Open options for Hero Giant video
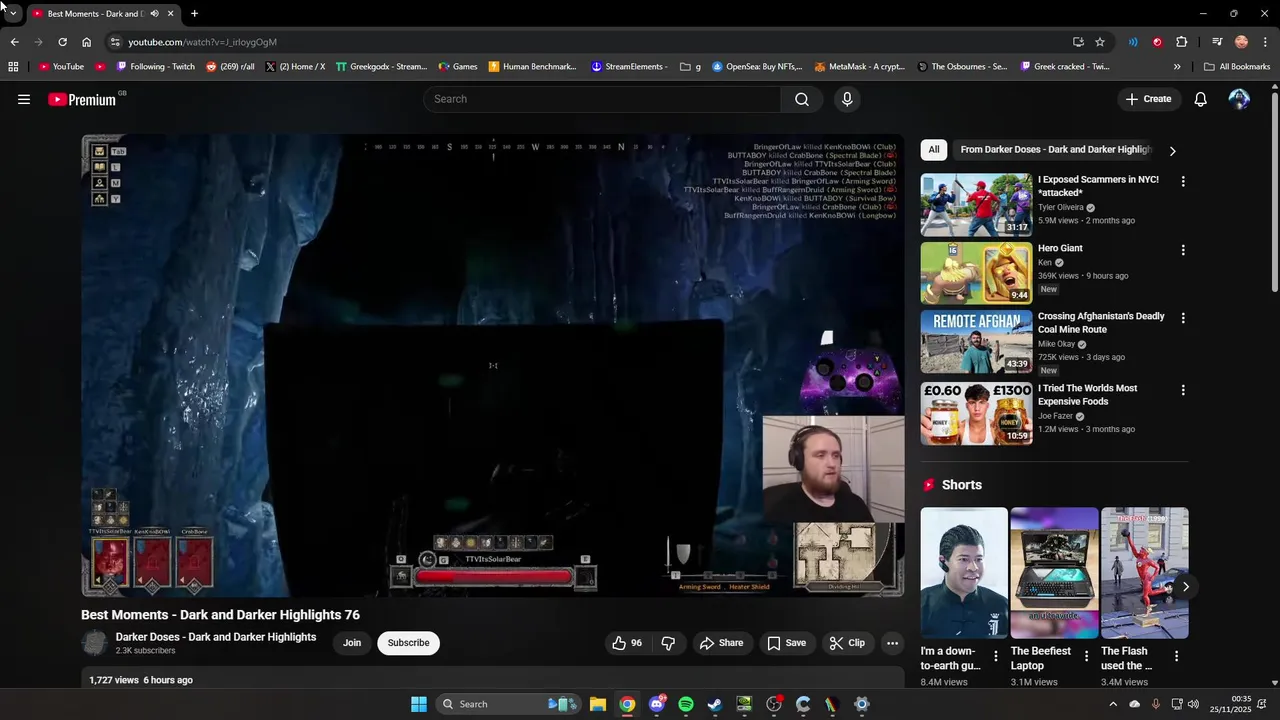Viewport: 1280px width, 720px height. (1183, 250)
